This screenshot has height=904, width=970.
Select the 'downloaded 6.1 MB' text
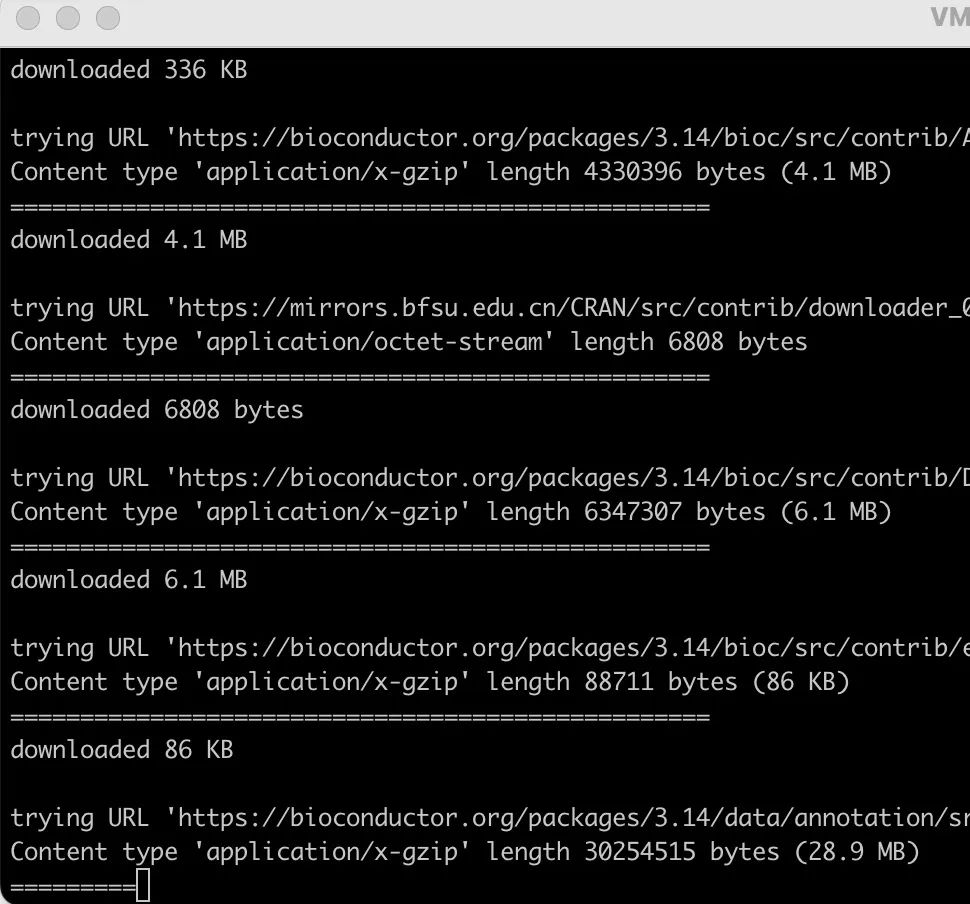(129, 580)
